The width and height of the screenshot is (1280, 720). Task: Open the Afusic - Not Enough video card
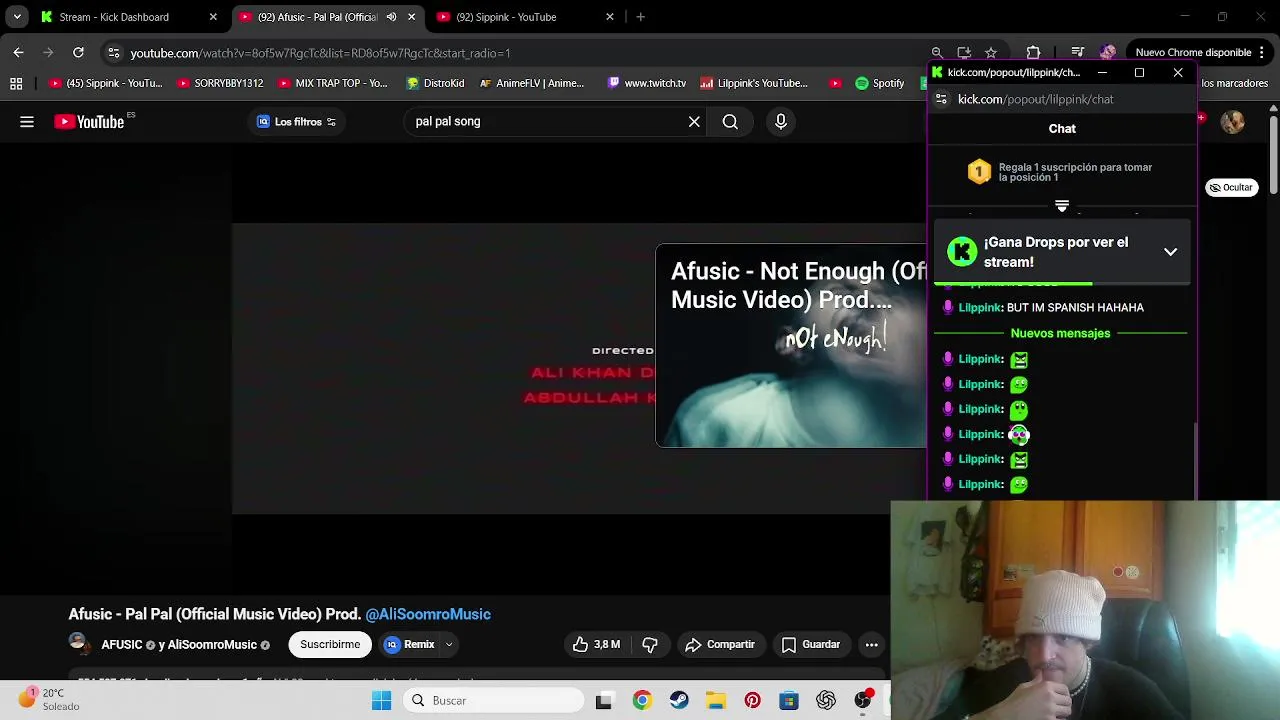click(x=791, y=345)
